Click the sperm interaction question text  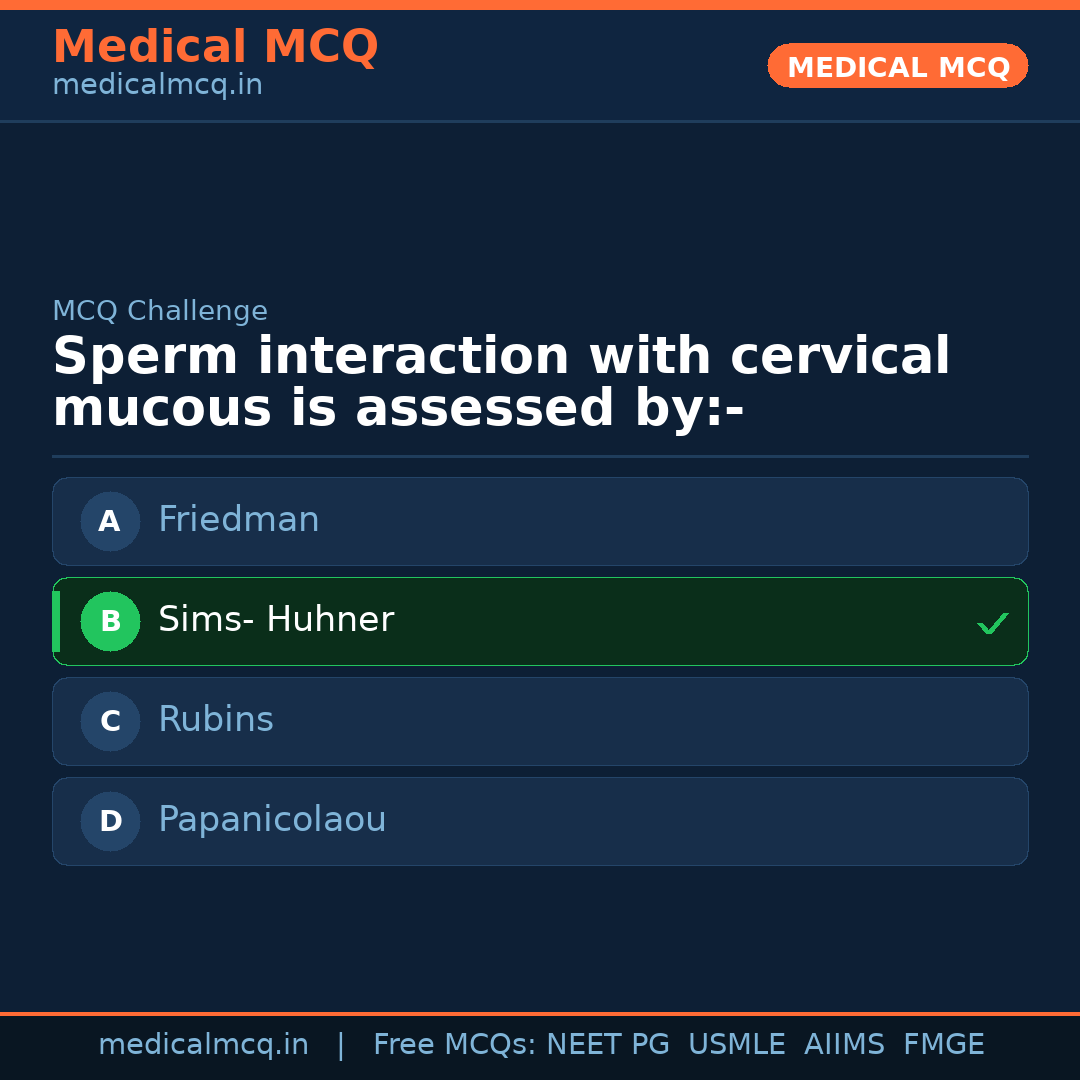pos(500,383)
